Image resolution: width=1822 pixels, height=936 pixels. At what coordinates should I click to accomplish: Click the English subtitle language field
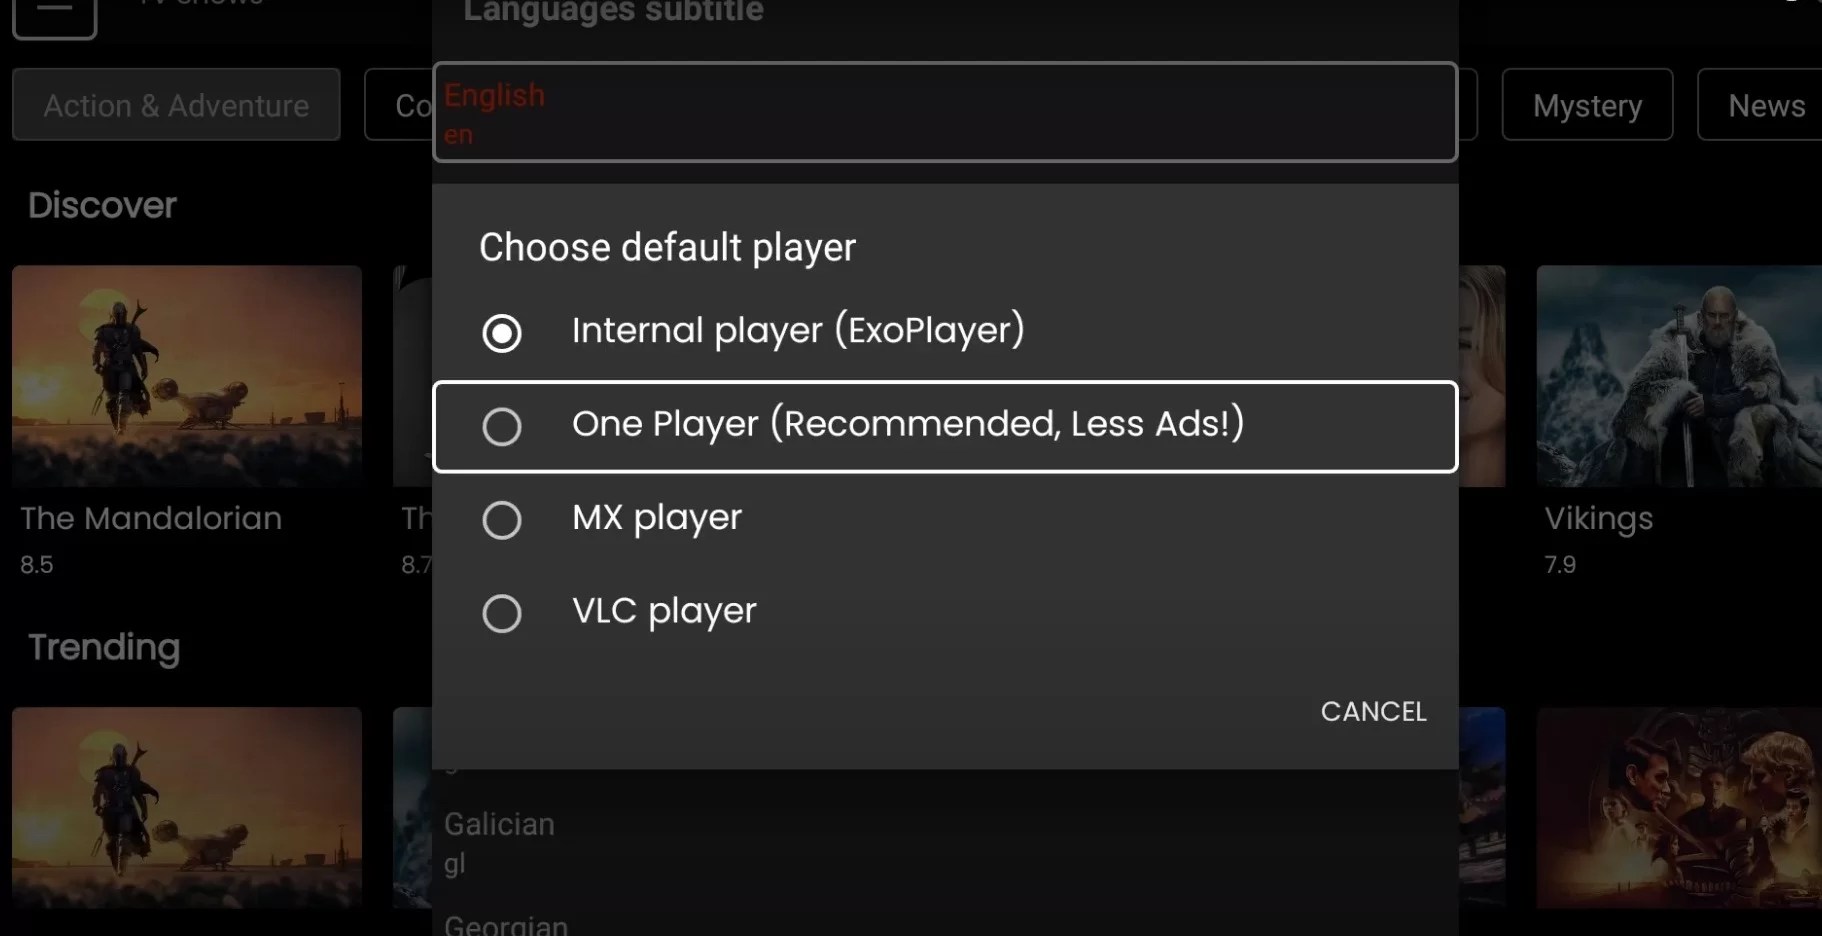(x=943, y=111)
